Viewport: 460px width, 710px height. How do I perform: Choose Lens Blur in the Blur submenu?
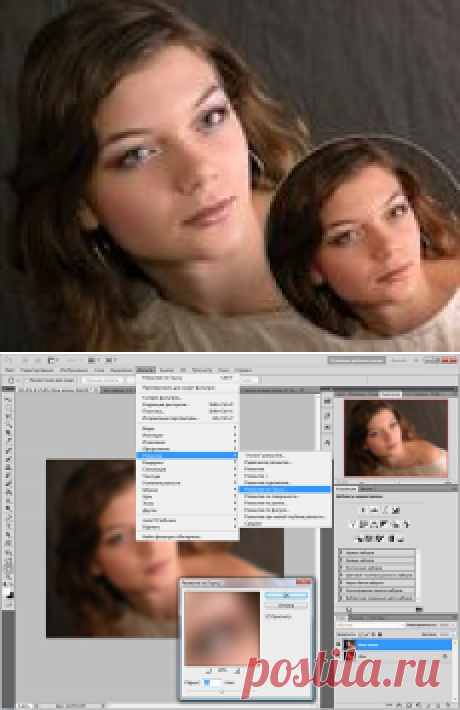285,516
